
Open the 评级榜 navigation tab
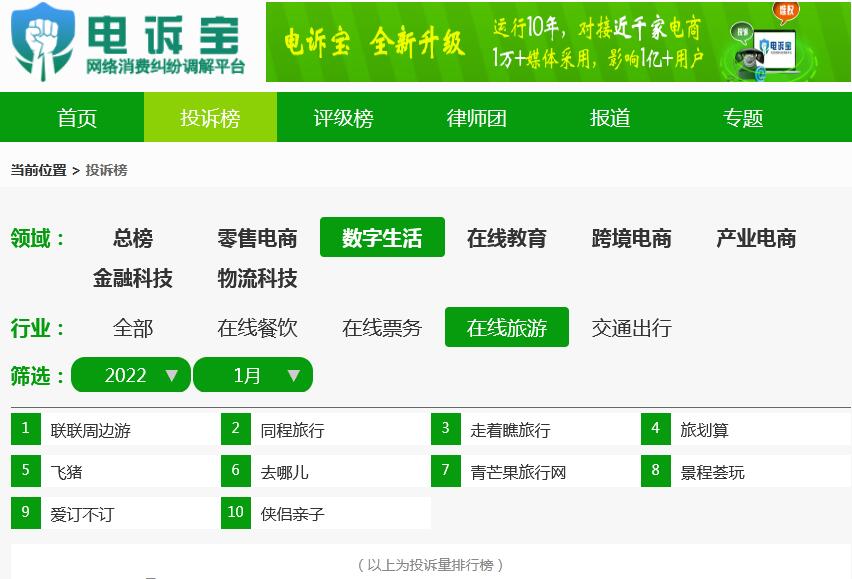[343, 118]
